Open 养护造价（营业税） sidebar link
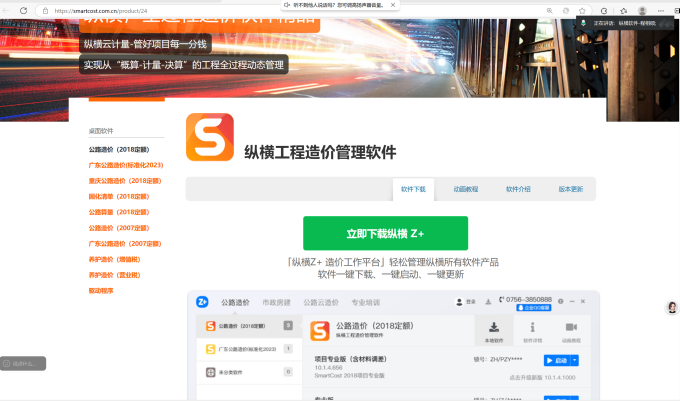This screenshot has height=401, width=680. 114,275
